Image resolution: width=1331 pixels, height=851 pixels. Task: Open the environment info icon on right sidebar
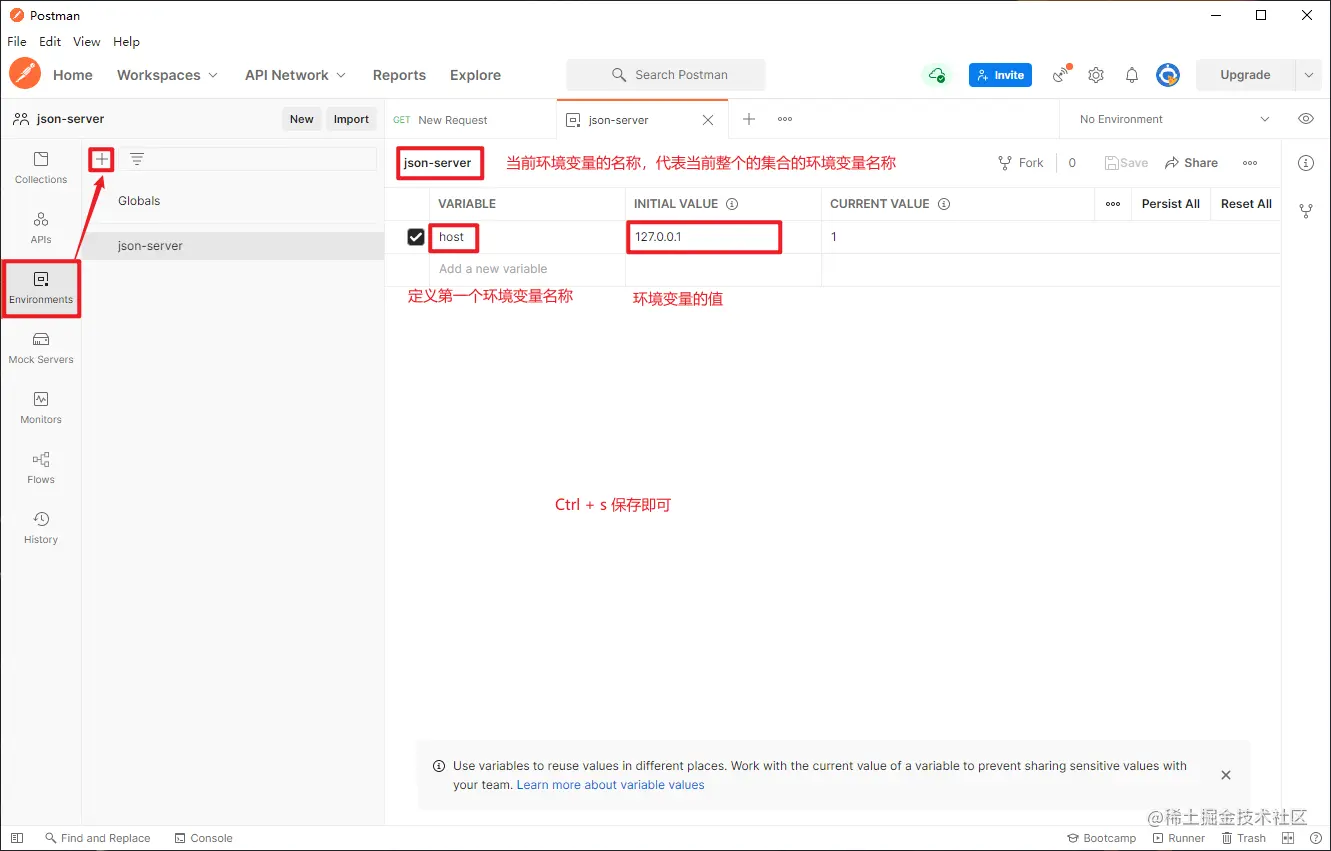click(x=1306, y=163)
